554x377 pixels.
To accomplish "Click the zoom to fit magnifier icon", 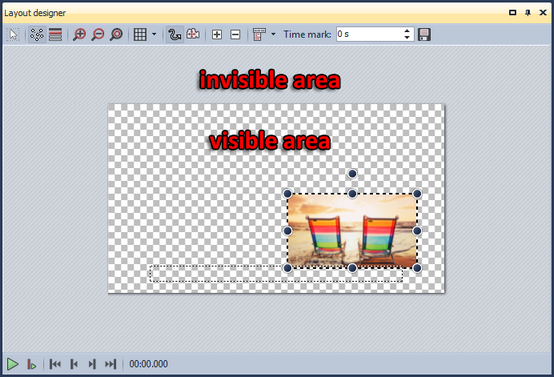I will pyautogui.click(x=116, y=34).
